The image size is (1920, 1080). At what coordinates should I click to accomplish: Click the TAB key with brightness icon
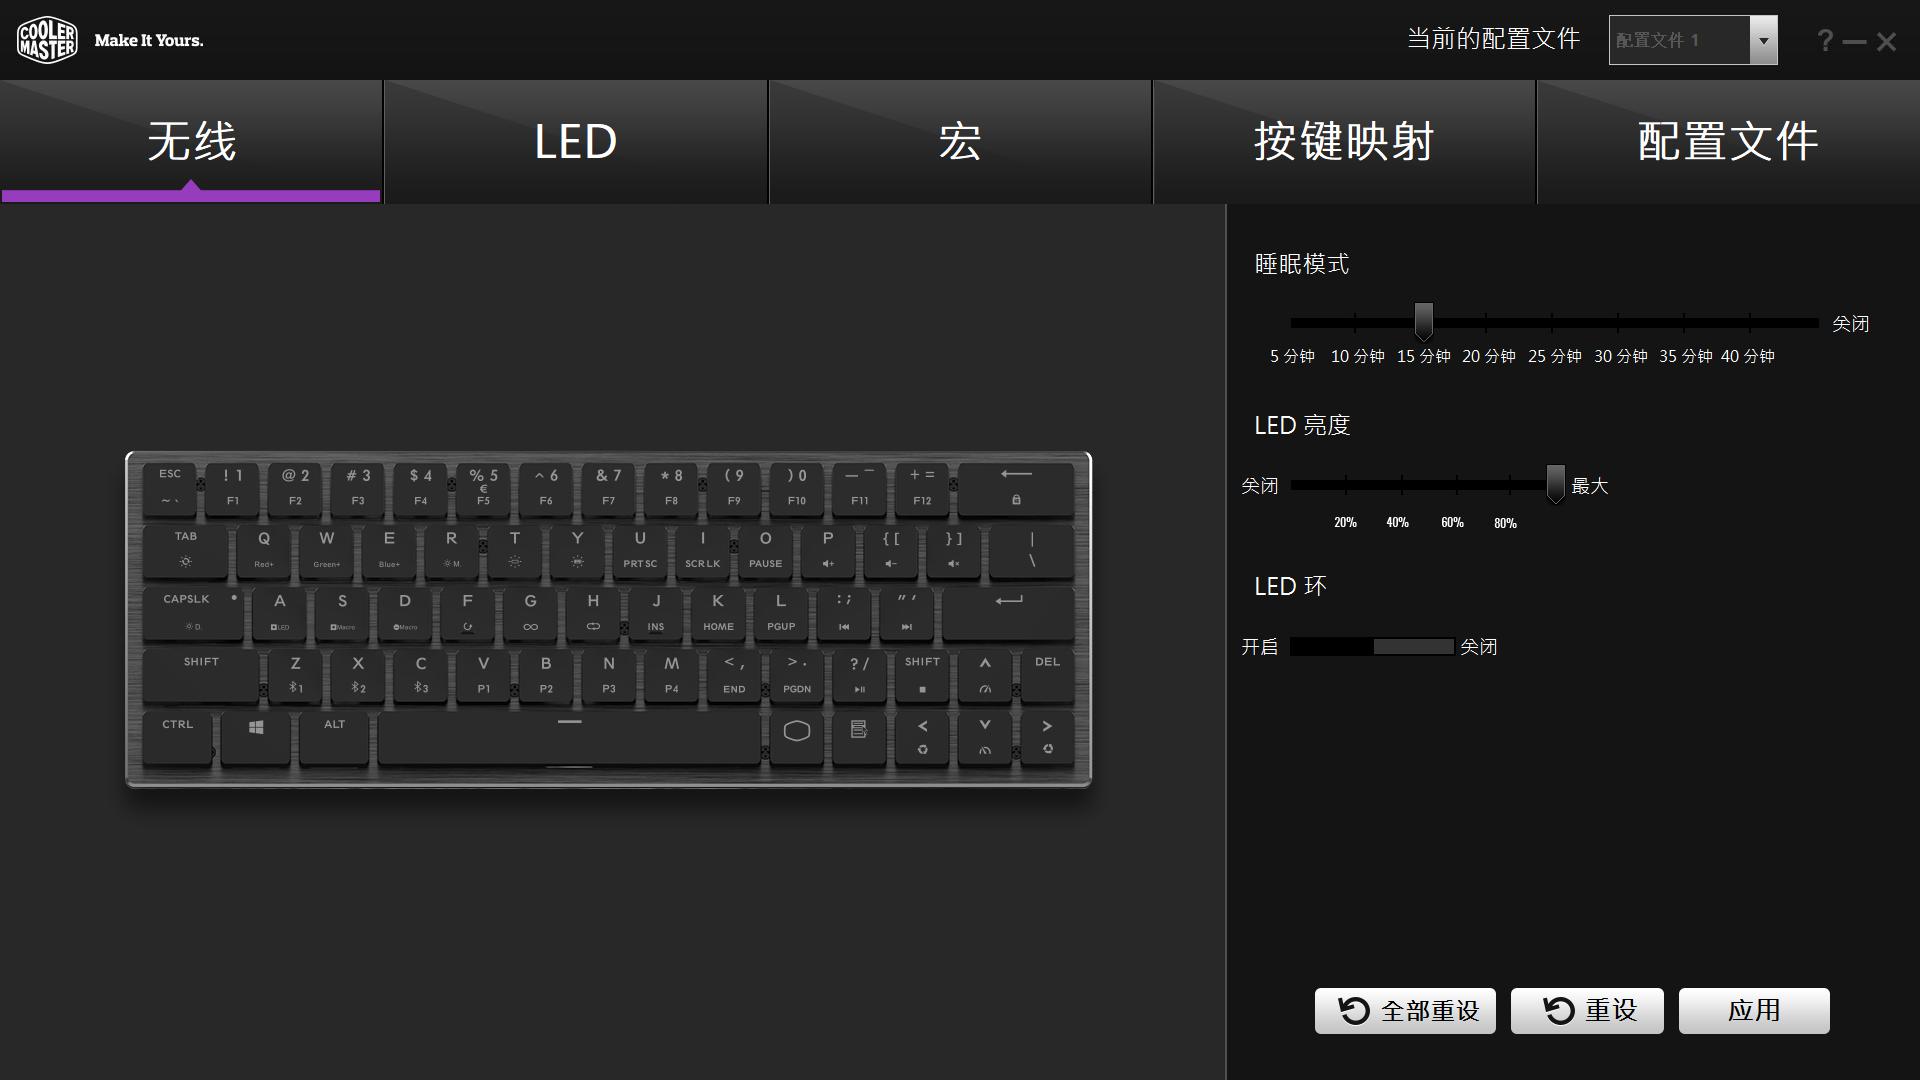coord(186,549)
